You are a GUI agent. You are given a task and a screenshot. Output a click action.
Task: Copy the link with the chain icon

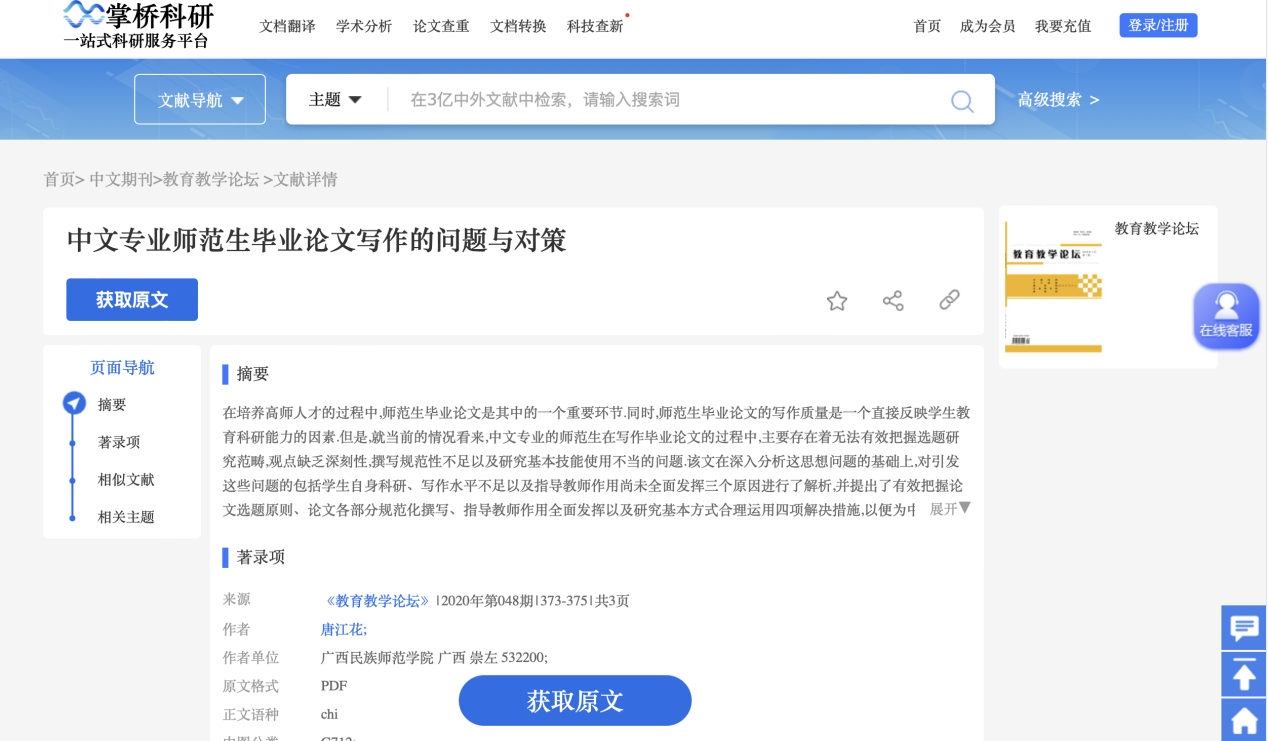(949, 300)
